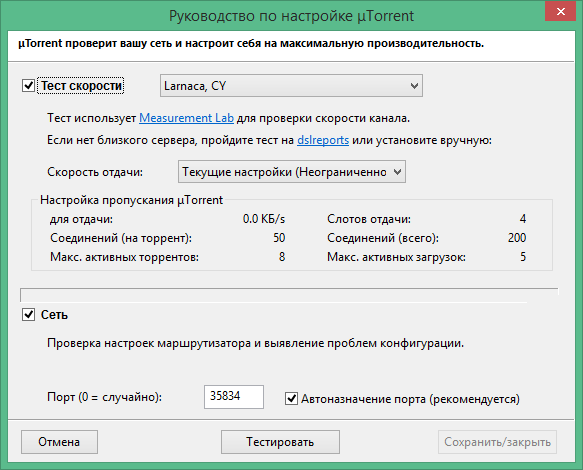Click the Настройка пропускания µTorrent group title
Screen dimensions: 583x470
click(x=131, y=200)
